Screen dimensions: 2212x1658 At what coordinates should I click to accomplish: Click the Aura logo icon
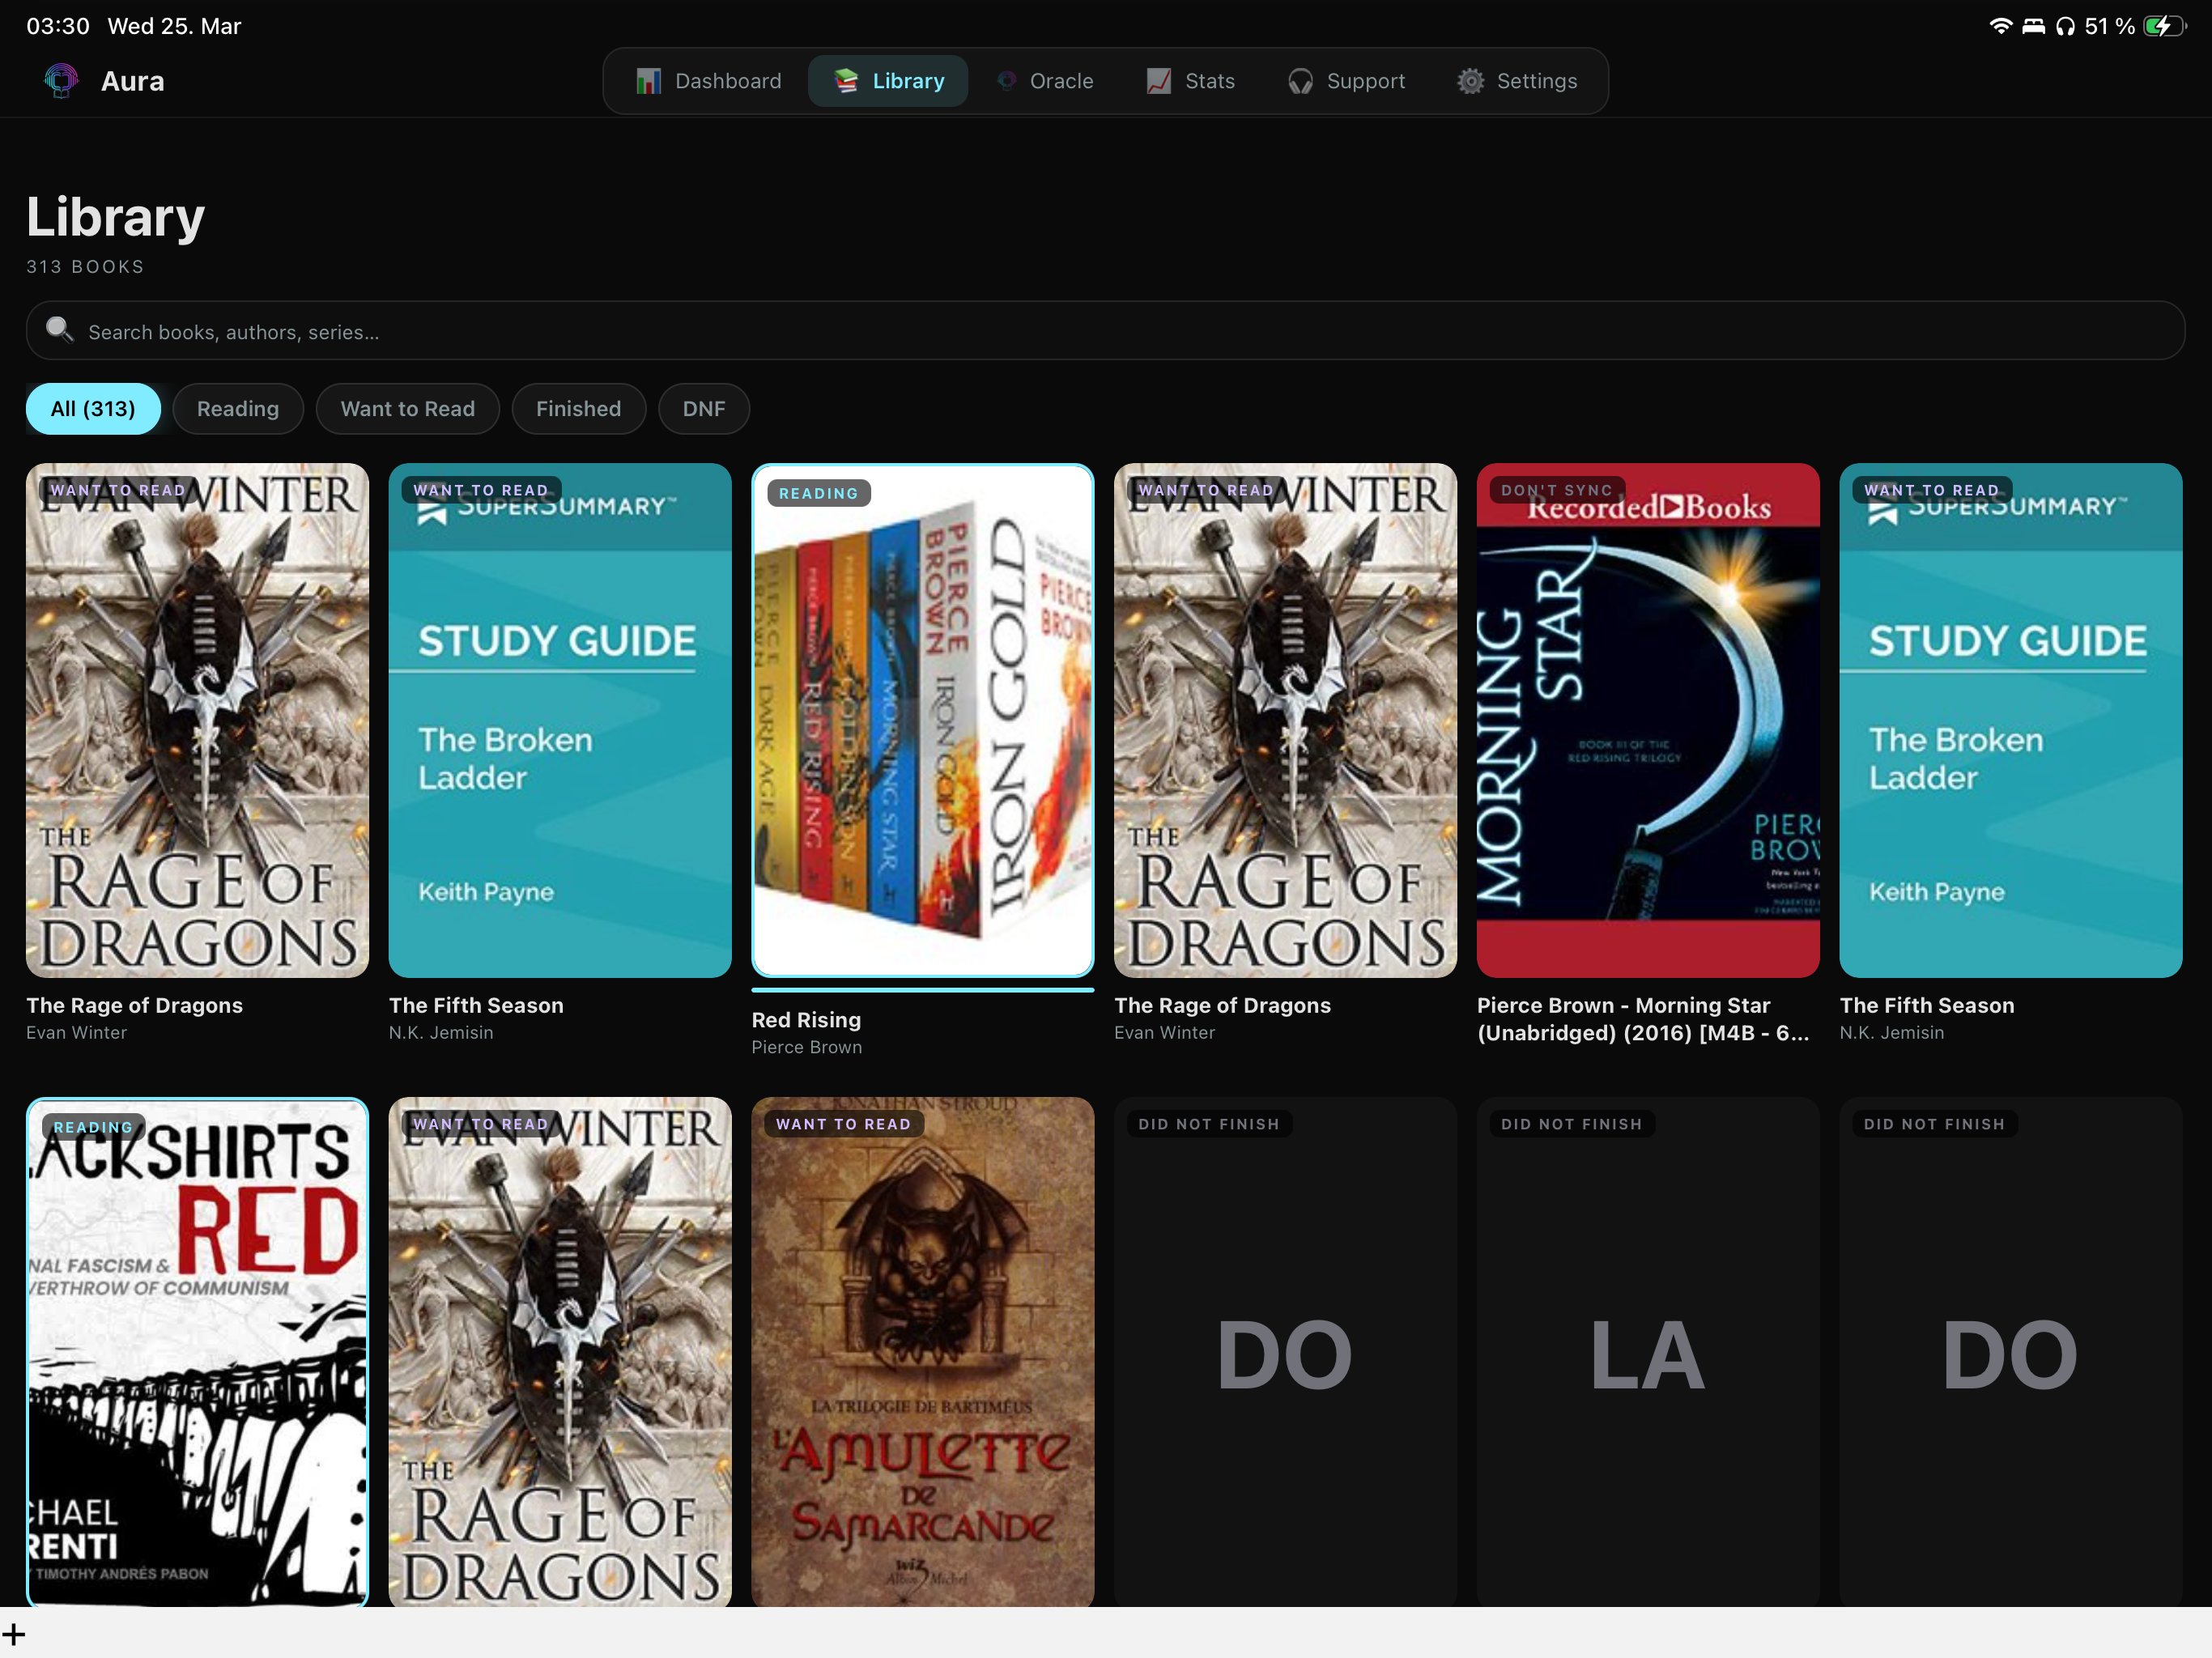[61, 80]
